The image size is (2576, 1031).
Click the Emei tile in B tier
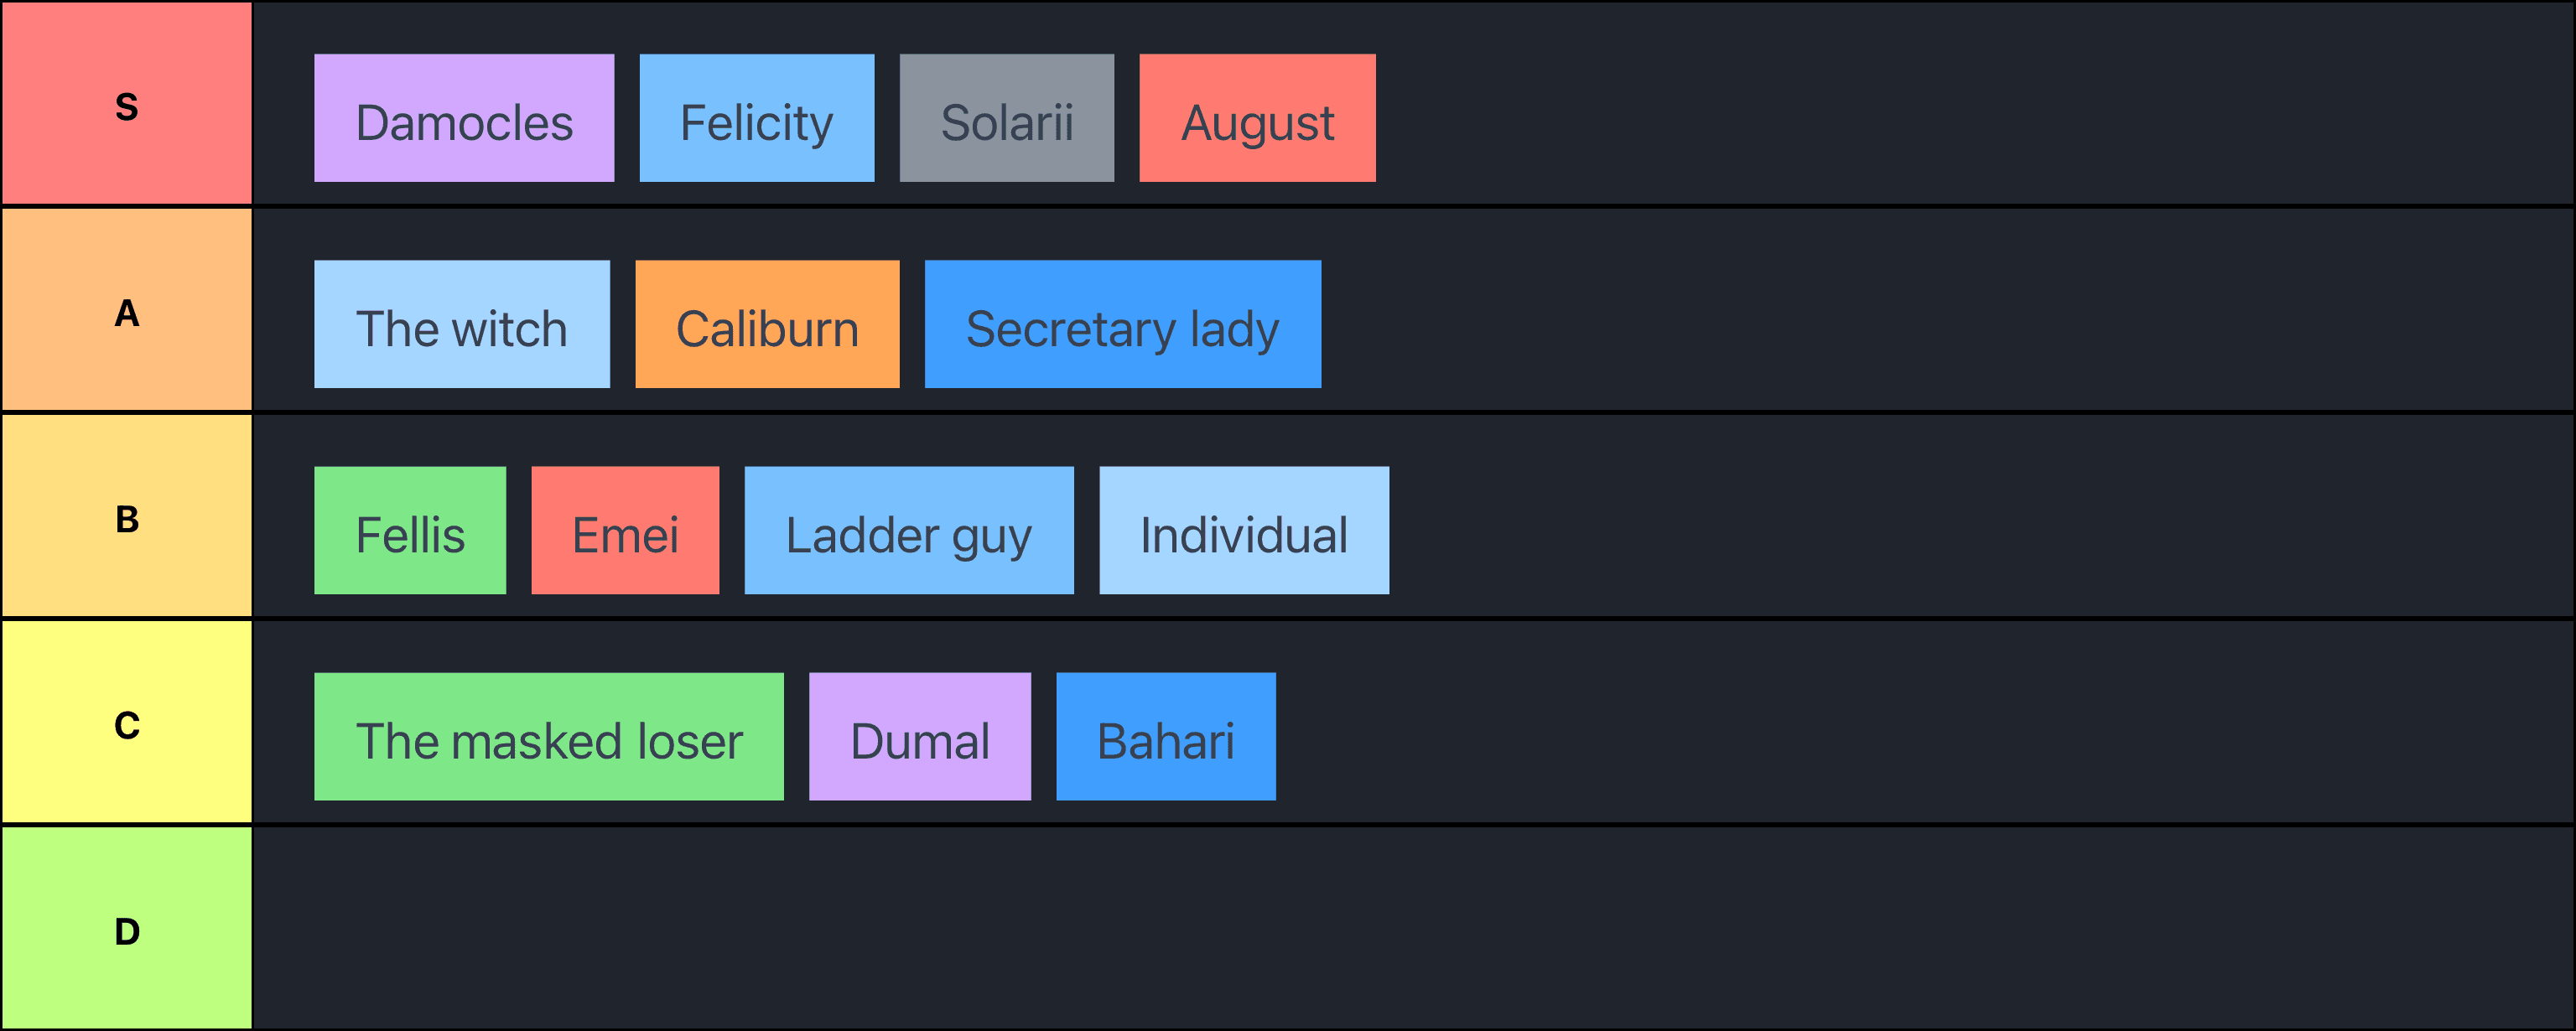point(625,530)
